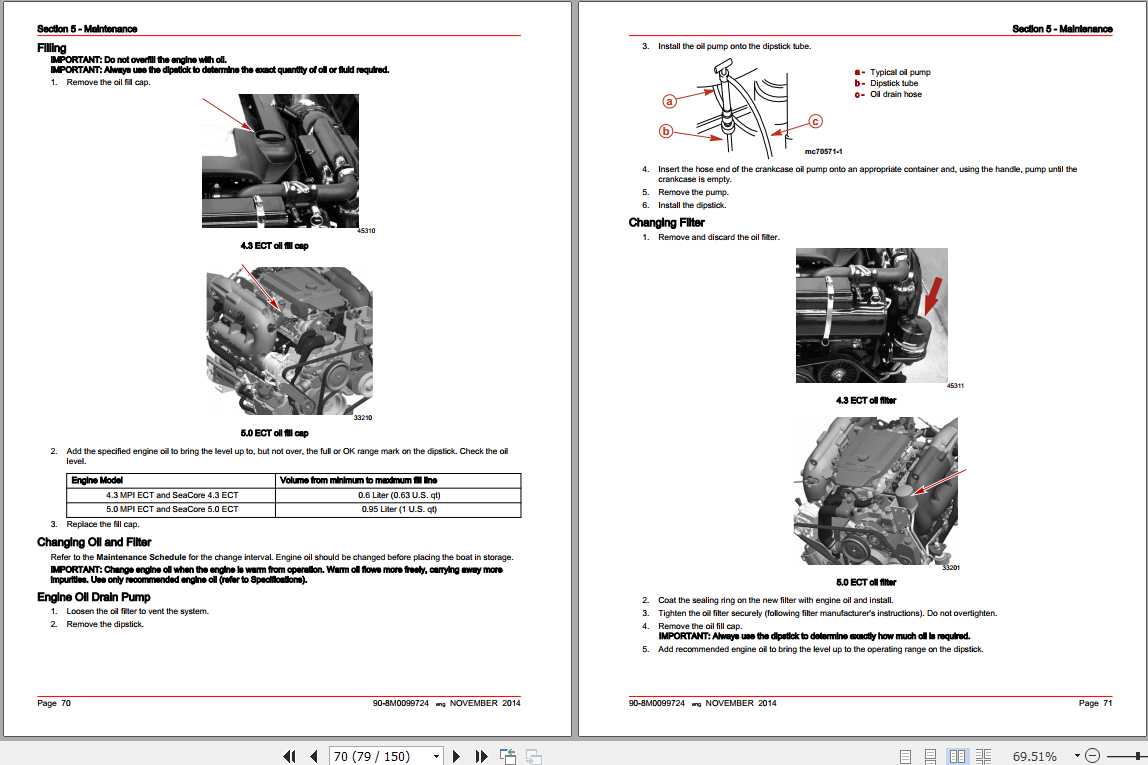1148x765 pixels.
Task: Advance to the next page
Action: [457, 756]
